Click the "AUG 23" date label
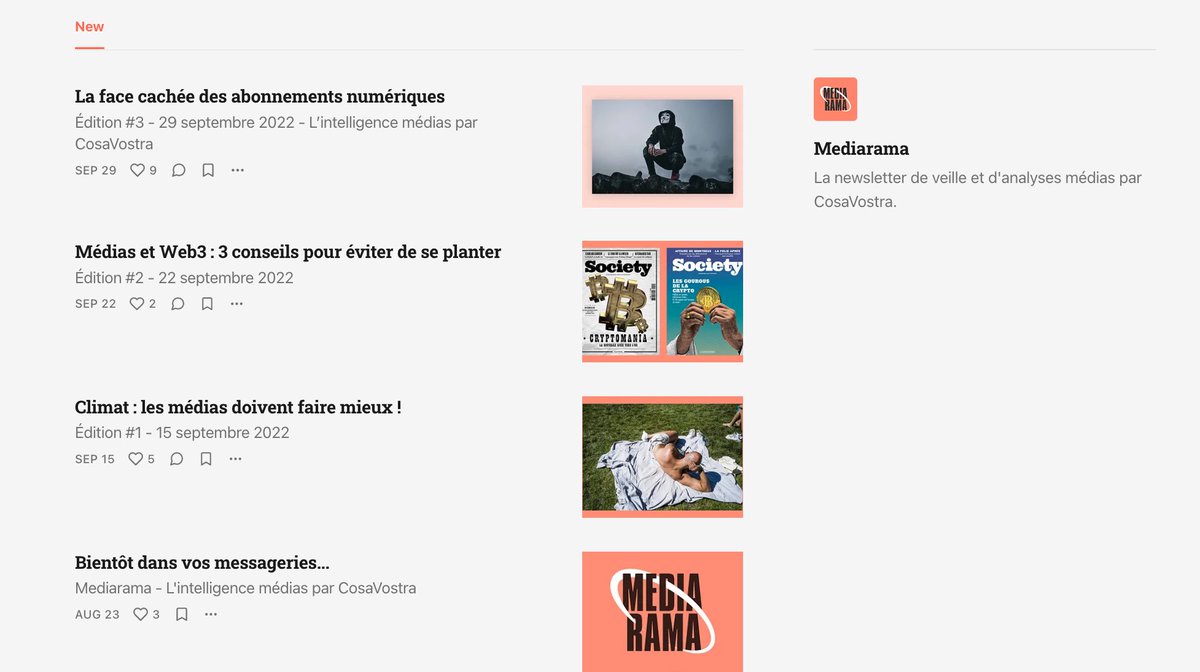Screen dimensions: 1200x672 pos(97,614)
